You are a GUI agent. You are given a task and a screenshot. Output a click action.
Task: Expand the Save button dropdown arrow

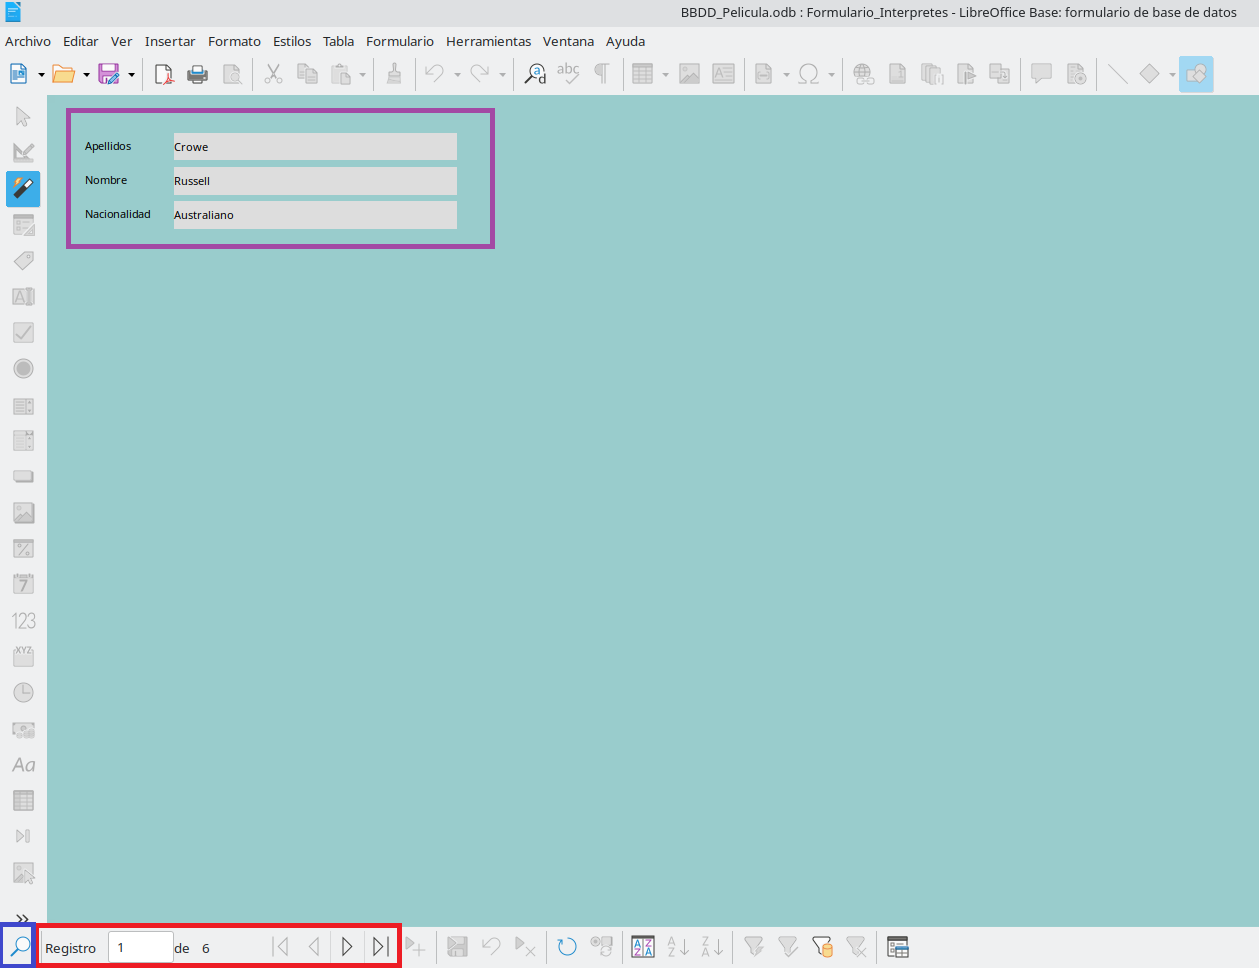pos(131,75)
